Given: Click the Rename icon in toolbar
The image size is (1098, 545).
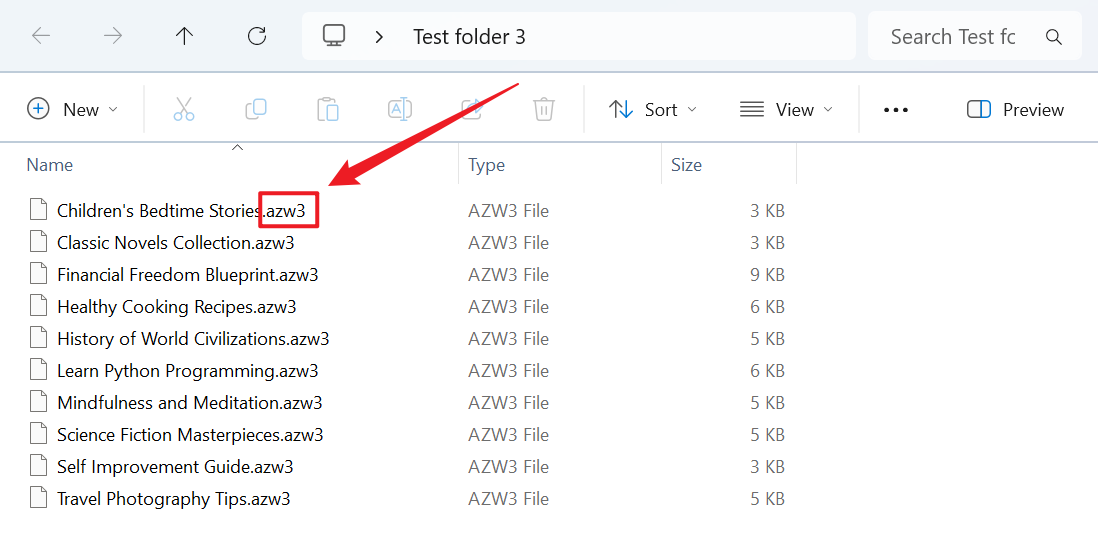Looking at the screenshot, I should pyautogui.click(x=400, y=110).
